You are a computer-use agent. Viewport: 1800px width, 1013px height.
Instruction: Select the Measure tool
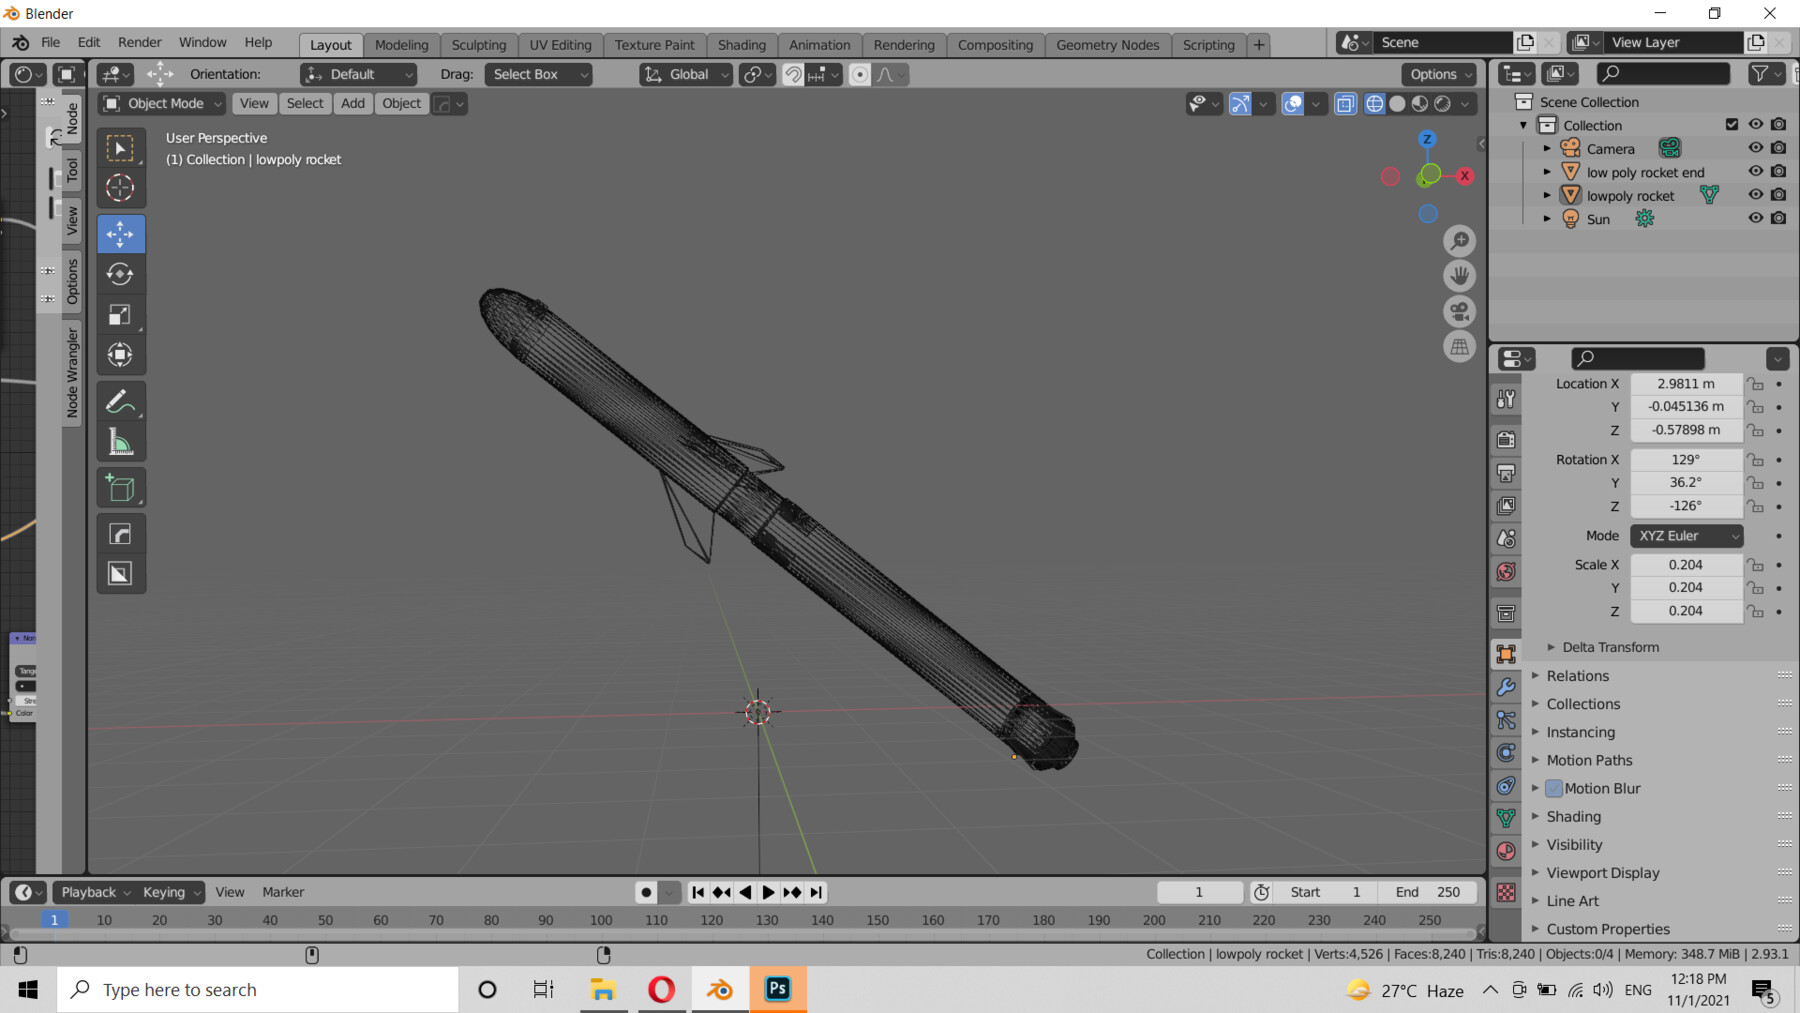point(121,440)
